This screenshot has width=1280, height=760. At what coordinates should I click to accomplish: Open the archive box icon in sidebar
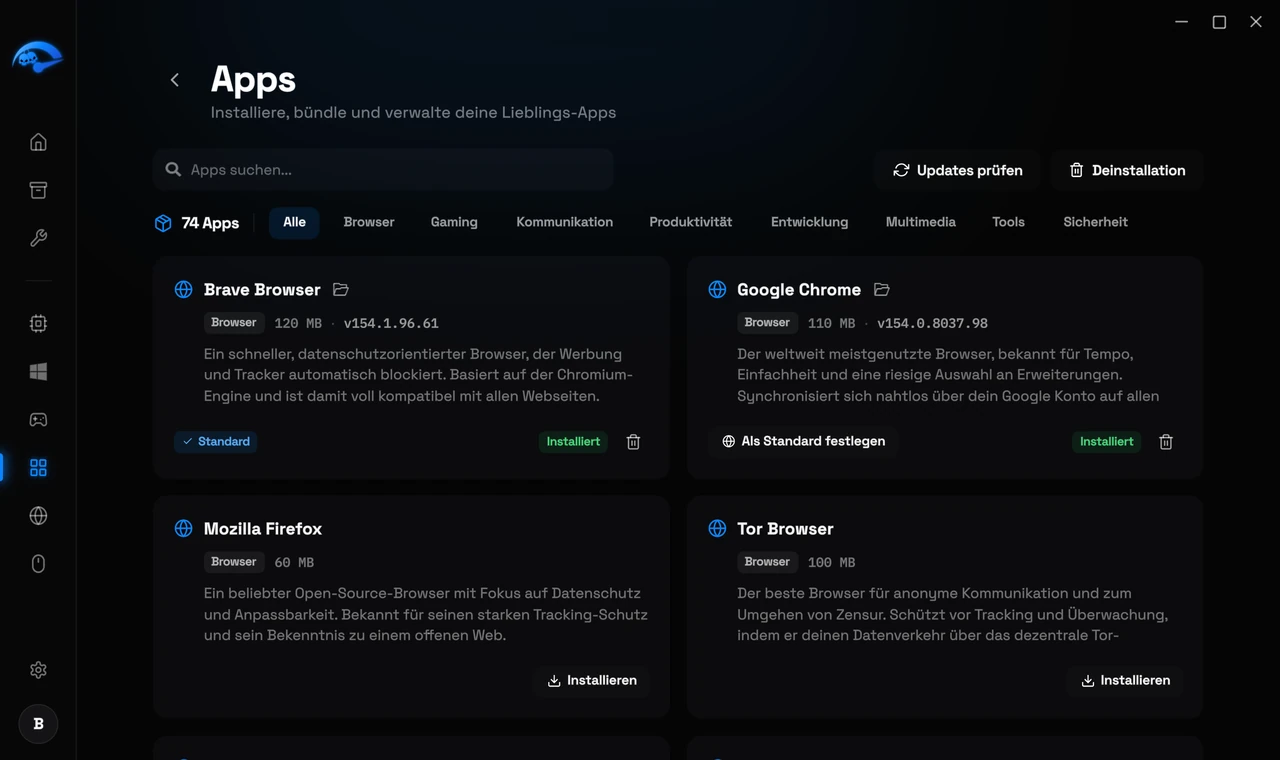pyautogui.click(x=38, y=190)
